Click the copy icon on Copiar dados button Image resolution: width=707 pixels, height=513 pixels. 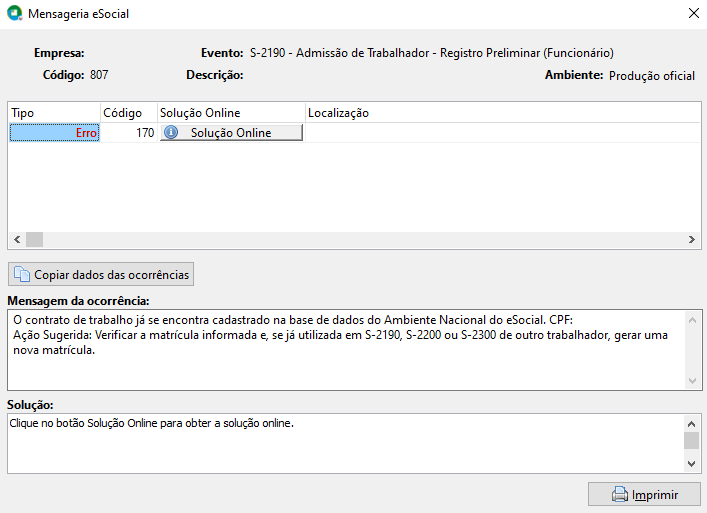tap(22, 274)
